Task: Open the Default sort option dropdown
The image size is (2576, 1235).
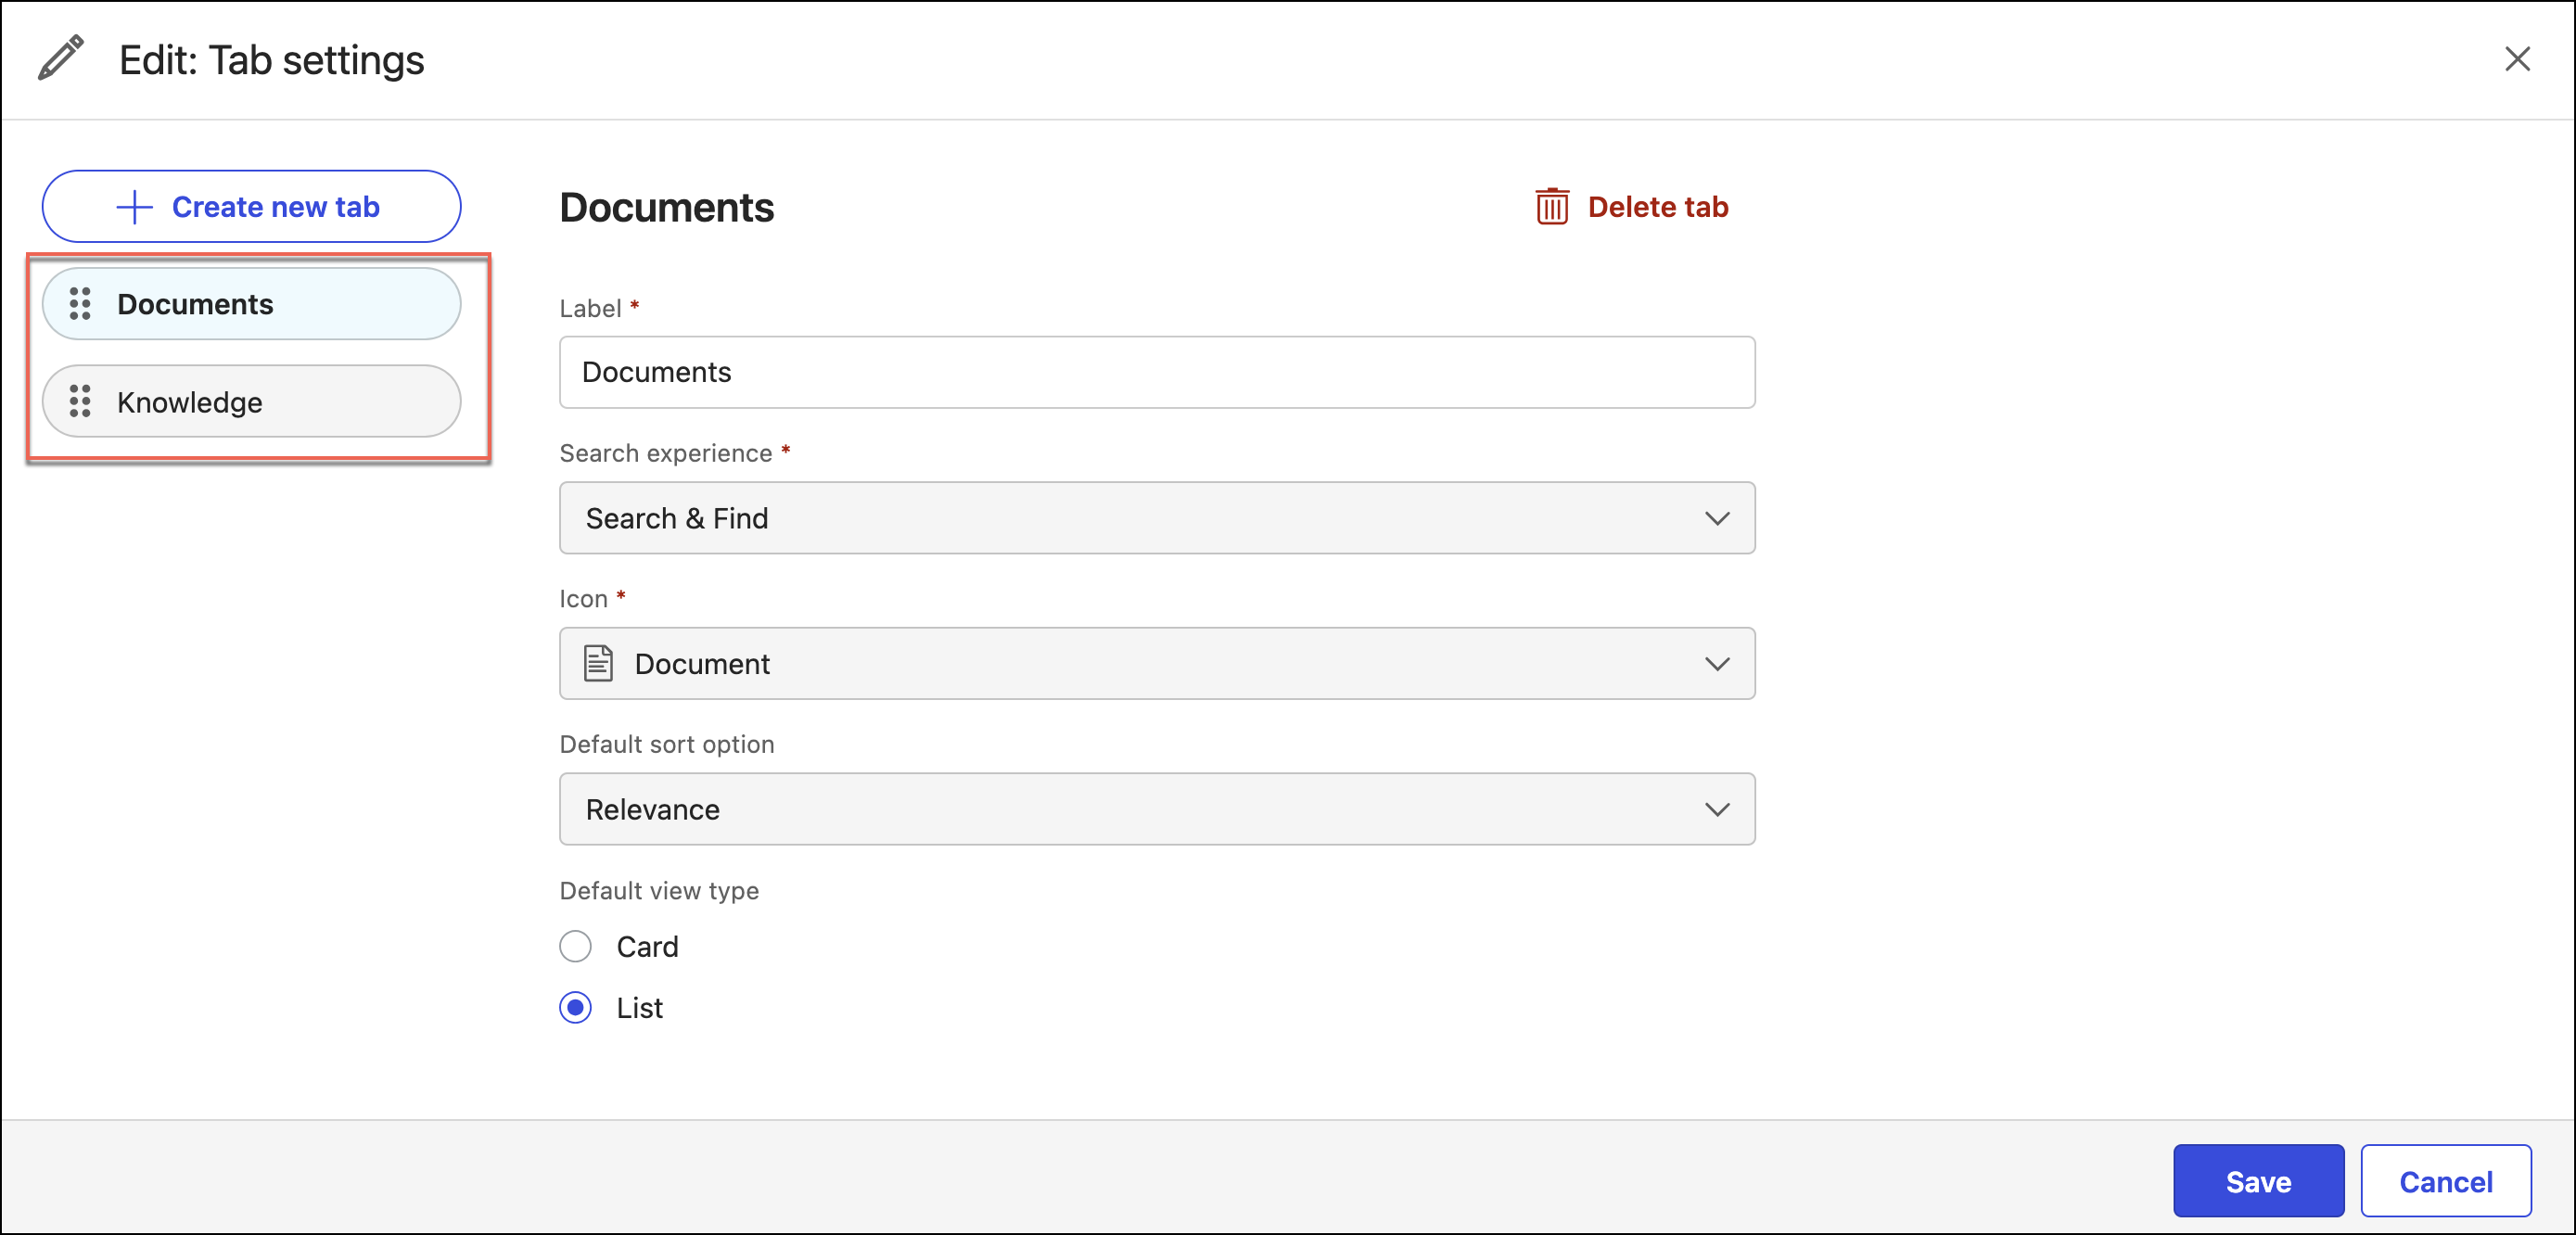Action: [1156, 809]
